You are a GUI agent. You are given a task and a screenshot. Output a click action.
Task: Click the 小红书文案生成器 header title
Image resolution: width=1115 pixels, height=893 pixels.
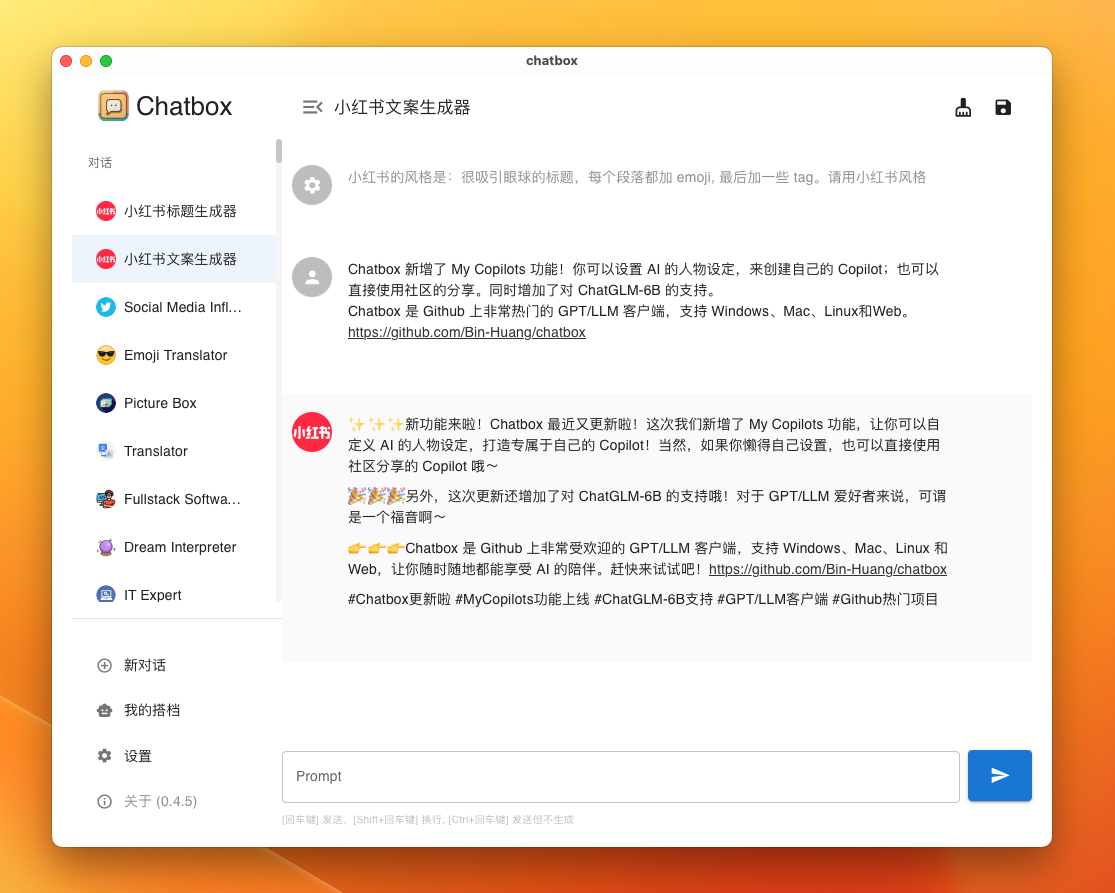point(402,107)
